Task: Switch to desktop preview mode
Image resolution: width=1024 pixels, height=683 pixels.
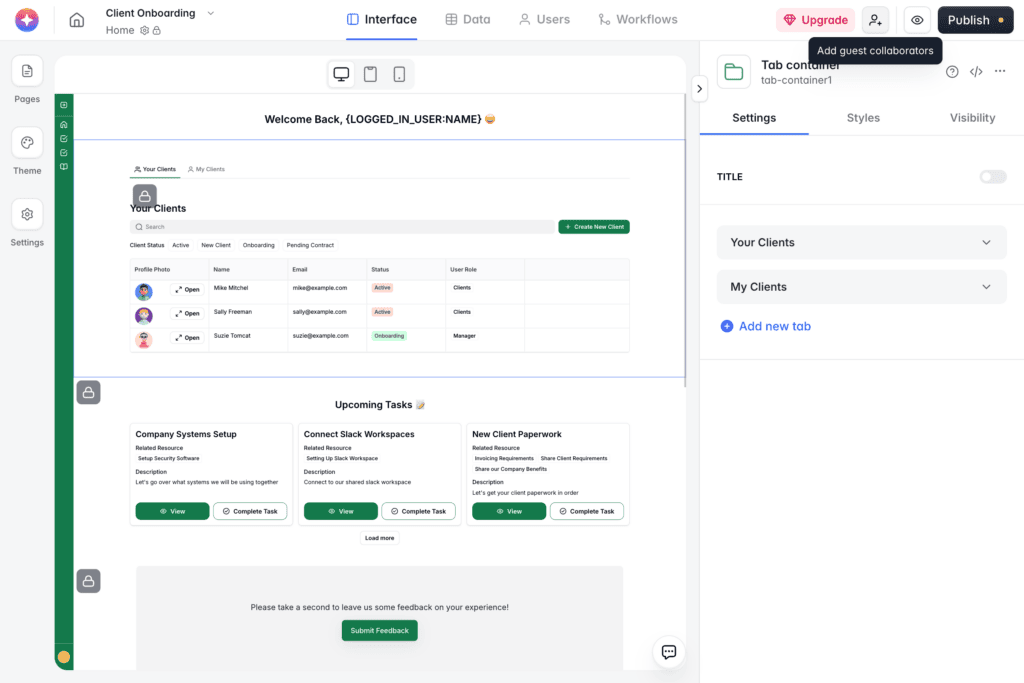Action: pos(342,74)
